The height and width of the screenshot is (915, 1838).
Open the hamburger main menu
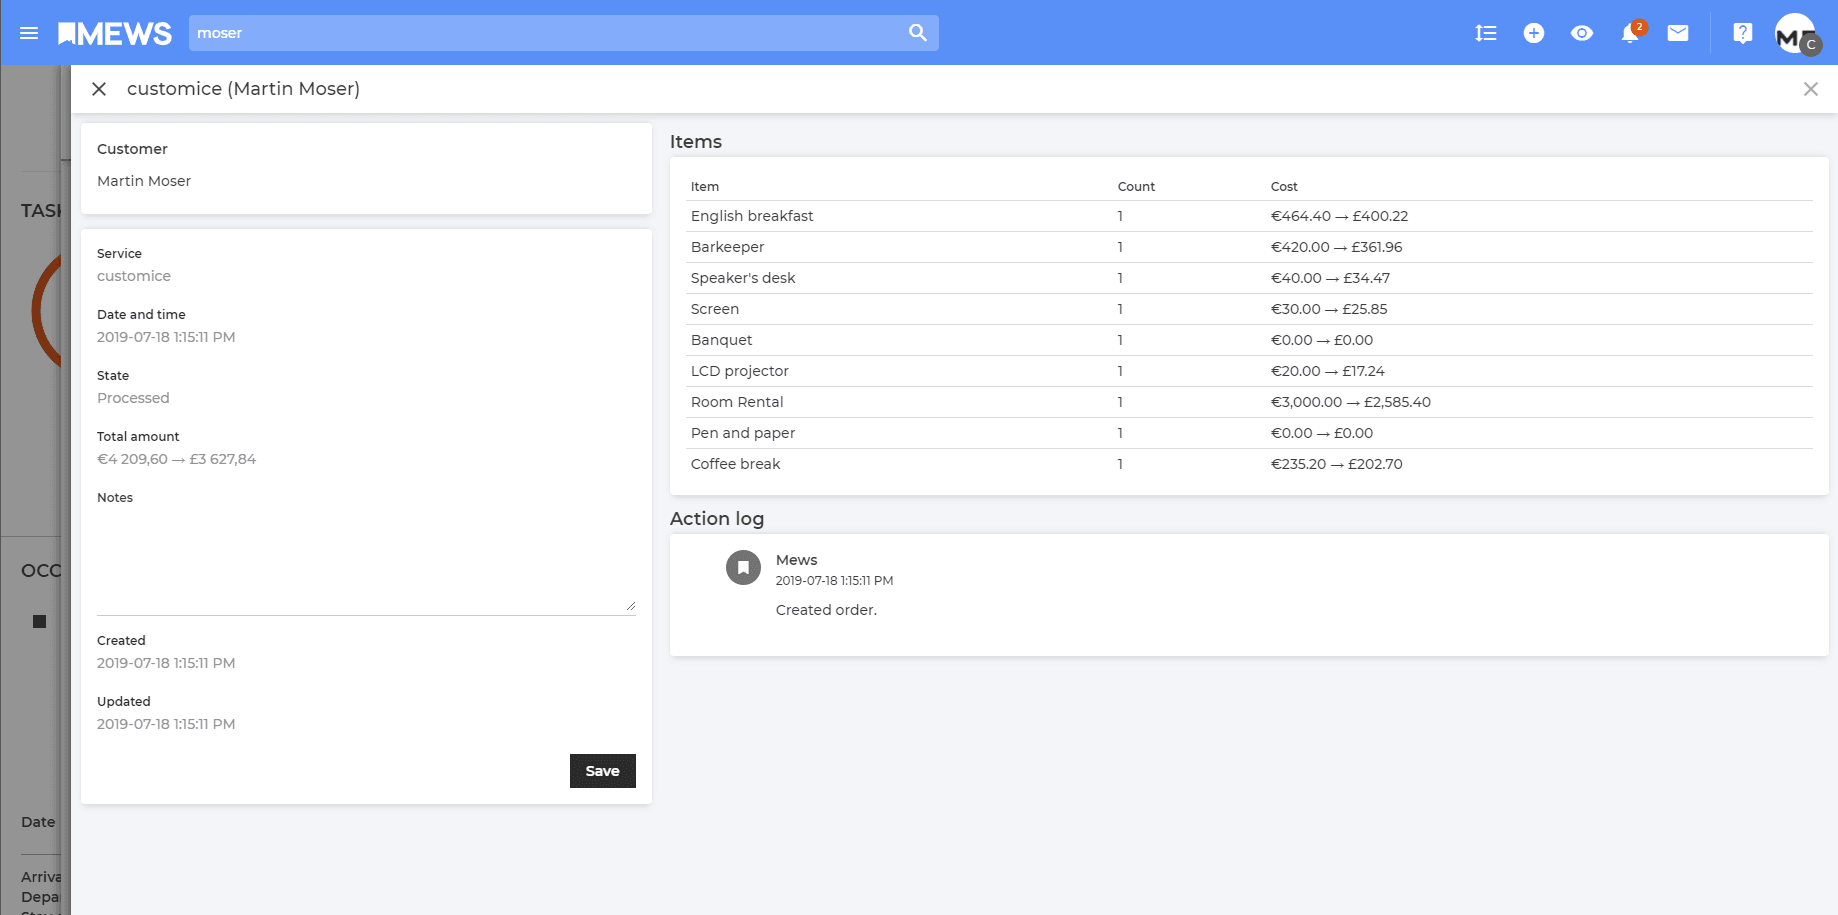[x=29, y=33]
